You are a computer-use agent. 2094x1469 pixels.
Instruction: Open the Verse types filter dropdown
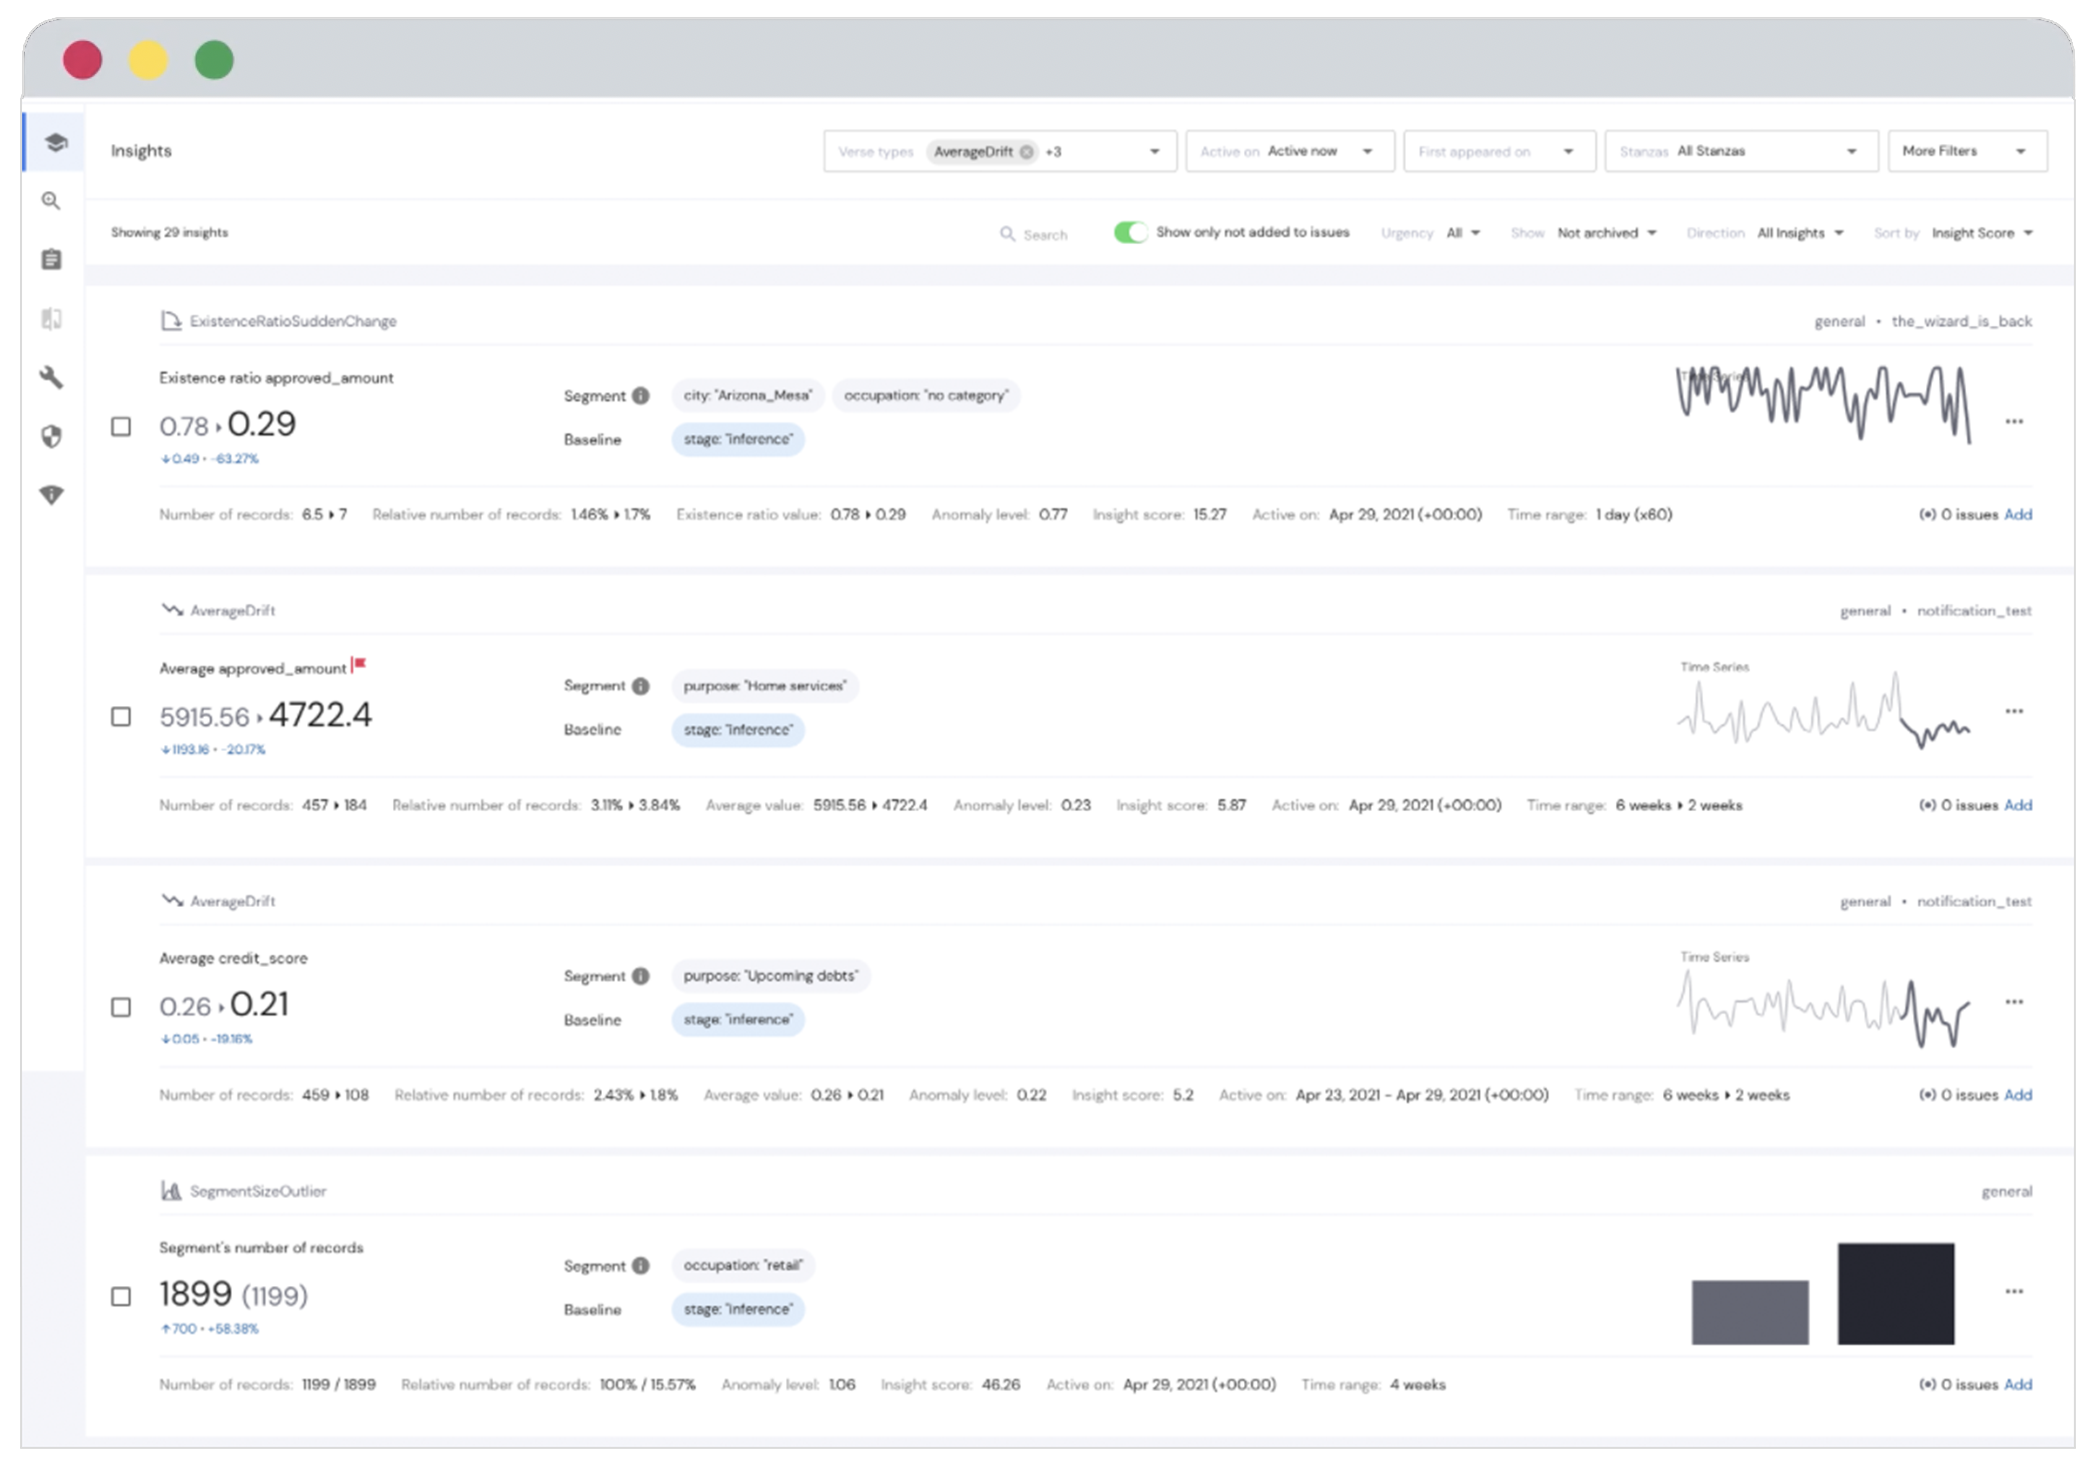coord(1156,151)
